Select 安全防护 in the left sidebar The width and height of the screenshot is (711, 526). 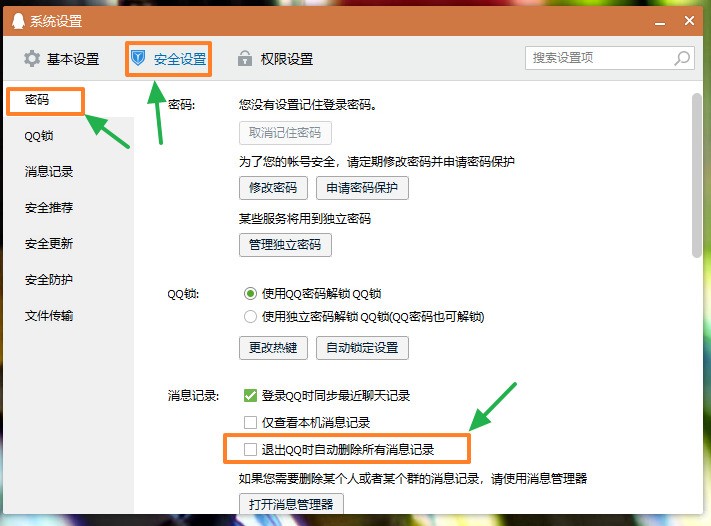click(49, 279)
